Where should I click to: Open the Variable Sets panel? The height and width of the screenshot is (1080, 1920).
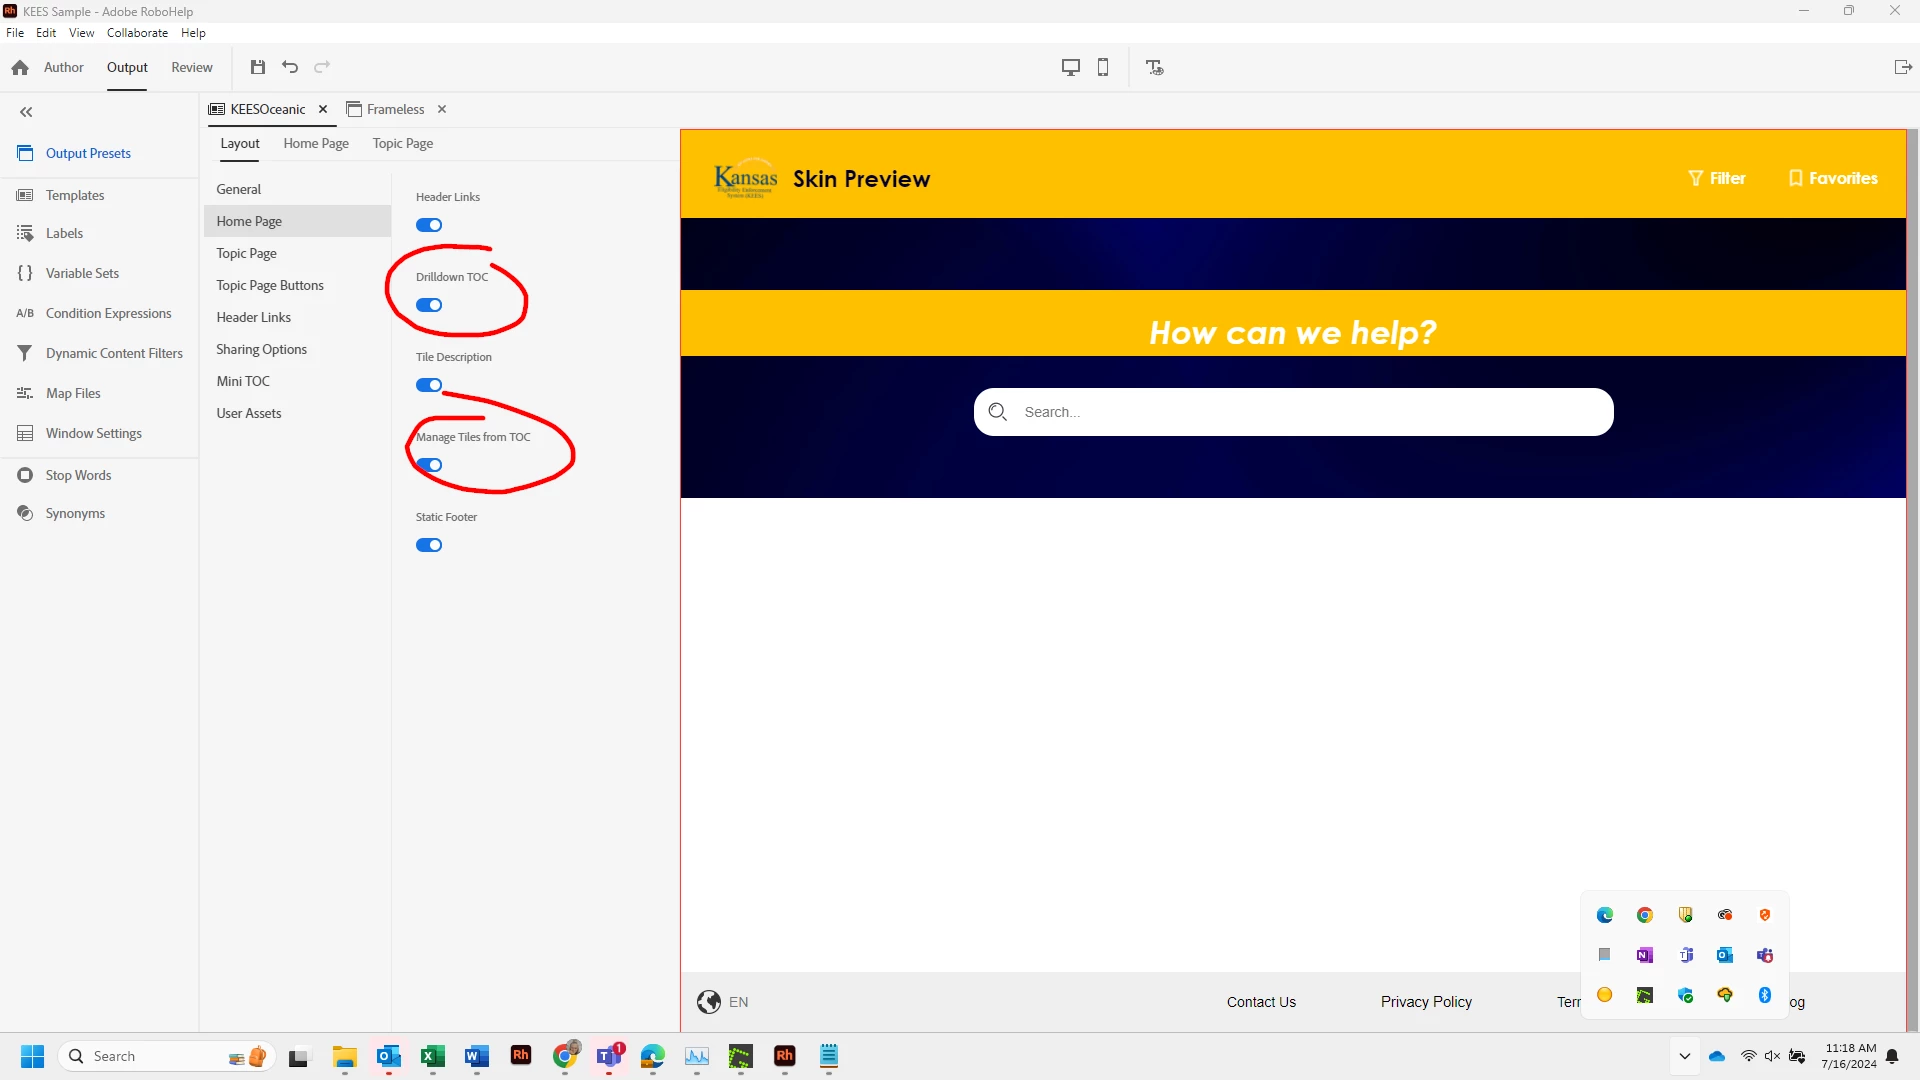(82, 273)
